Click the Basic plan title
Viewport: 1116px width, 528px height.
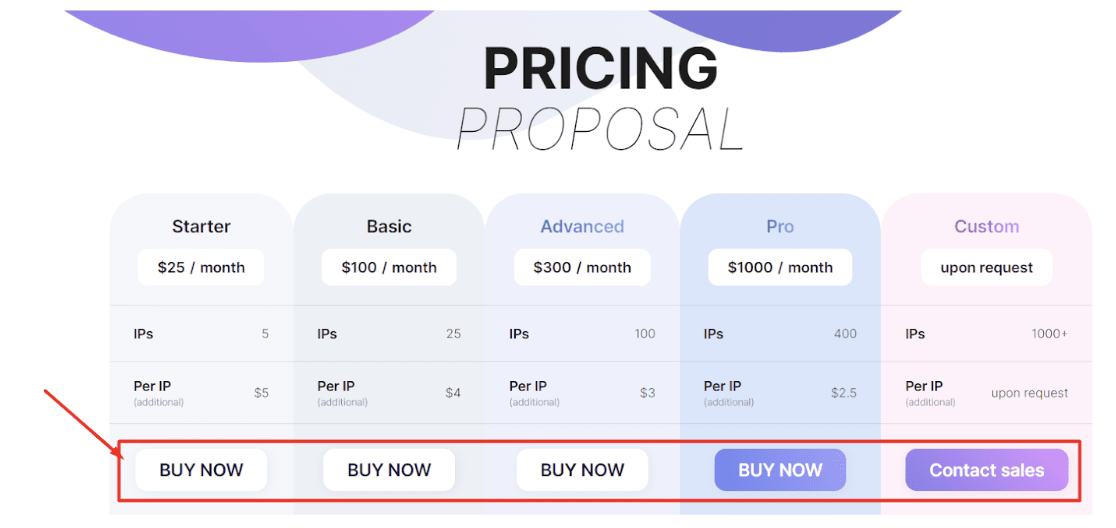(389, 227)
